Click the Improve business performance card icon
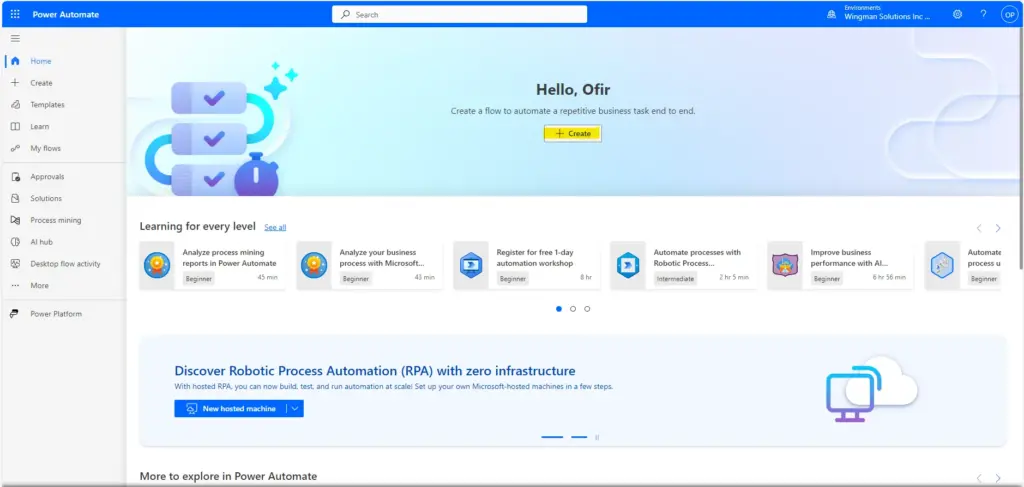Image resolution: width=1024 pixels, height=487 pixels. [x=785, y=266]
